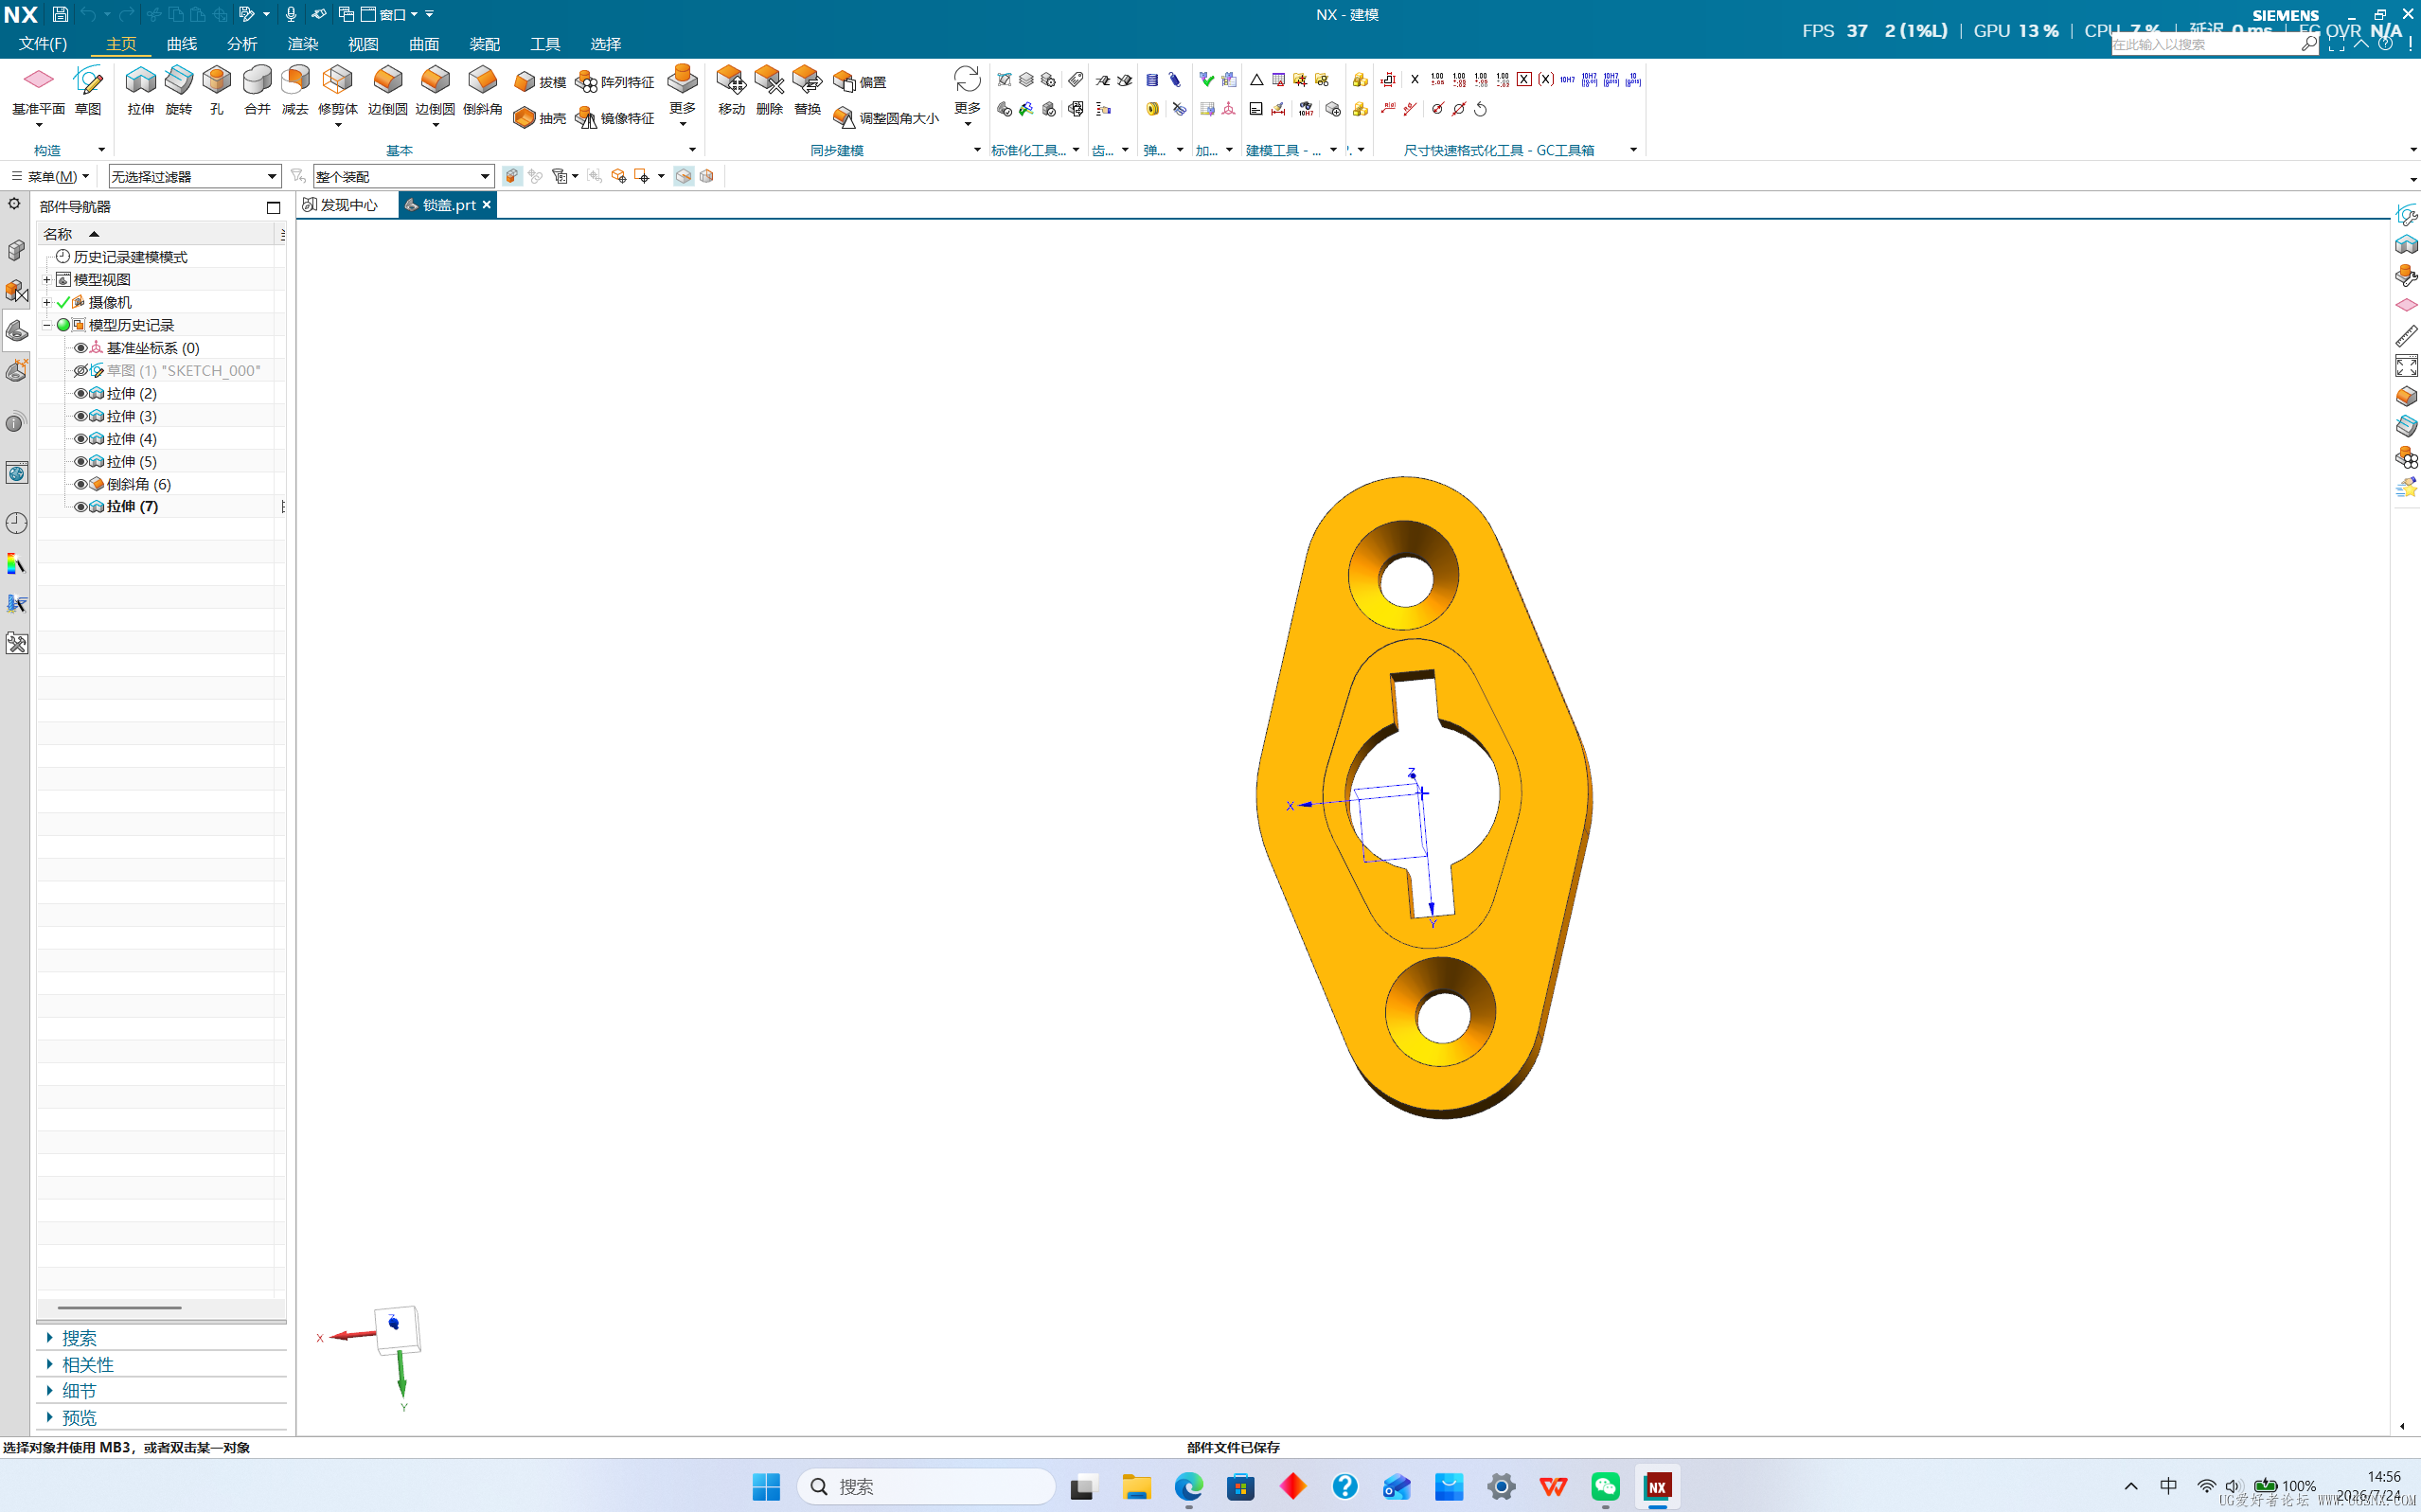The height and width of the screenshot is (1512, 2421).
Task: Switch to the 分析 ribbon tab
Action: click(242, 44)
